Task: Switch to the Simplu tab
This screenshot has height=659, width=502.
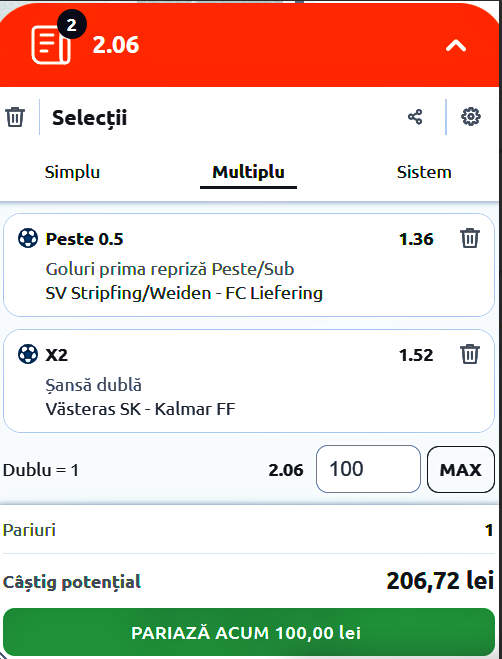Action: pos(72,172)
